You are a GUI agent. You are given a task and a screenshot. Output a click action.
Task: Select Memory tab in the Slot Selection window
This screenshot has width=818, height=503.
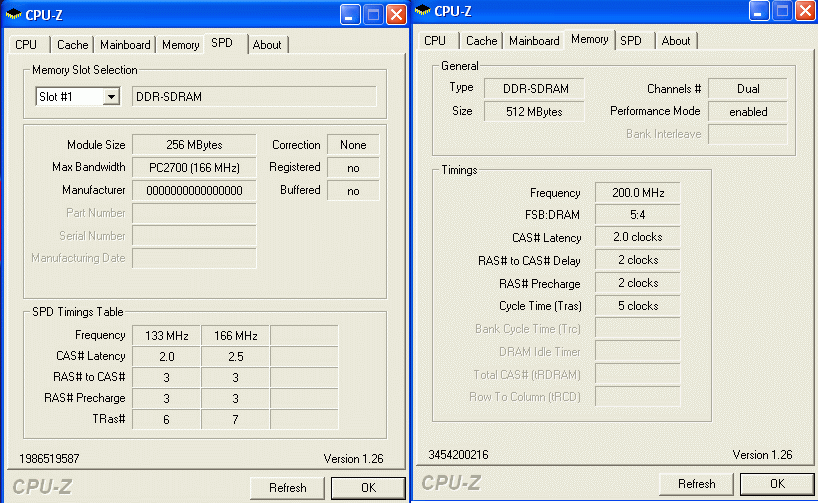180,45
